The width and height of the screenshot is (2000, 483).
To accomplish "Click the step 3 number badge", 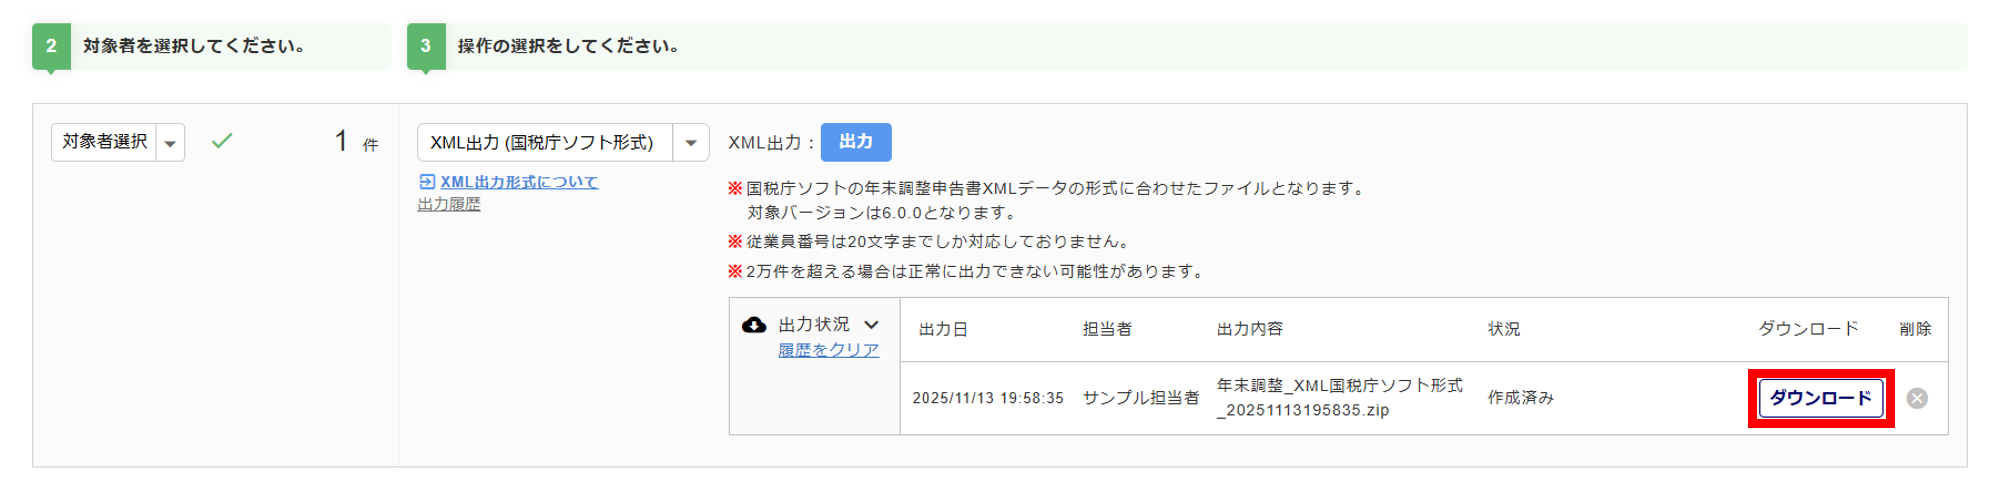I will tap(426, 46).
